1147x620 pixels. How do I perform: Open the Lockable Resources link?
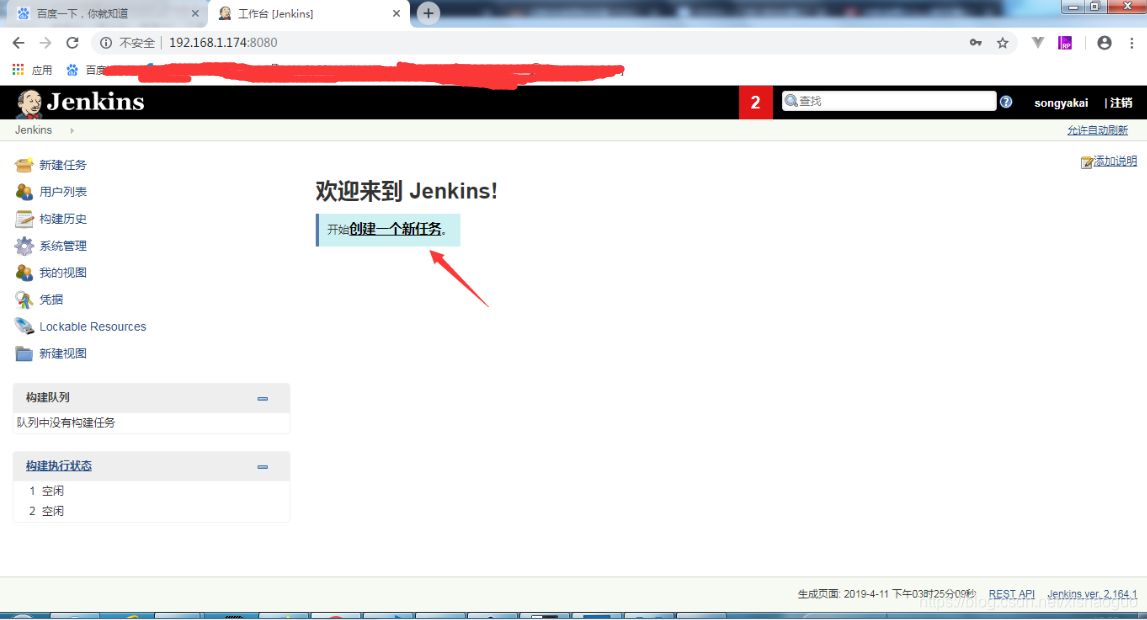pyautogui.click(x=93, y=327)
